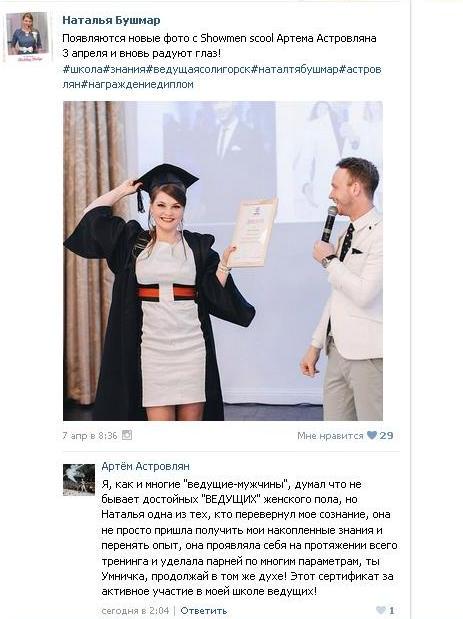Click the Instagram icon beside the post date
Screen dimensions: 463x619
[127, 435]
